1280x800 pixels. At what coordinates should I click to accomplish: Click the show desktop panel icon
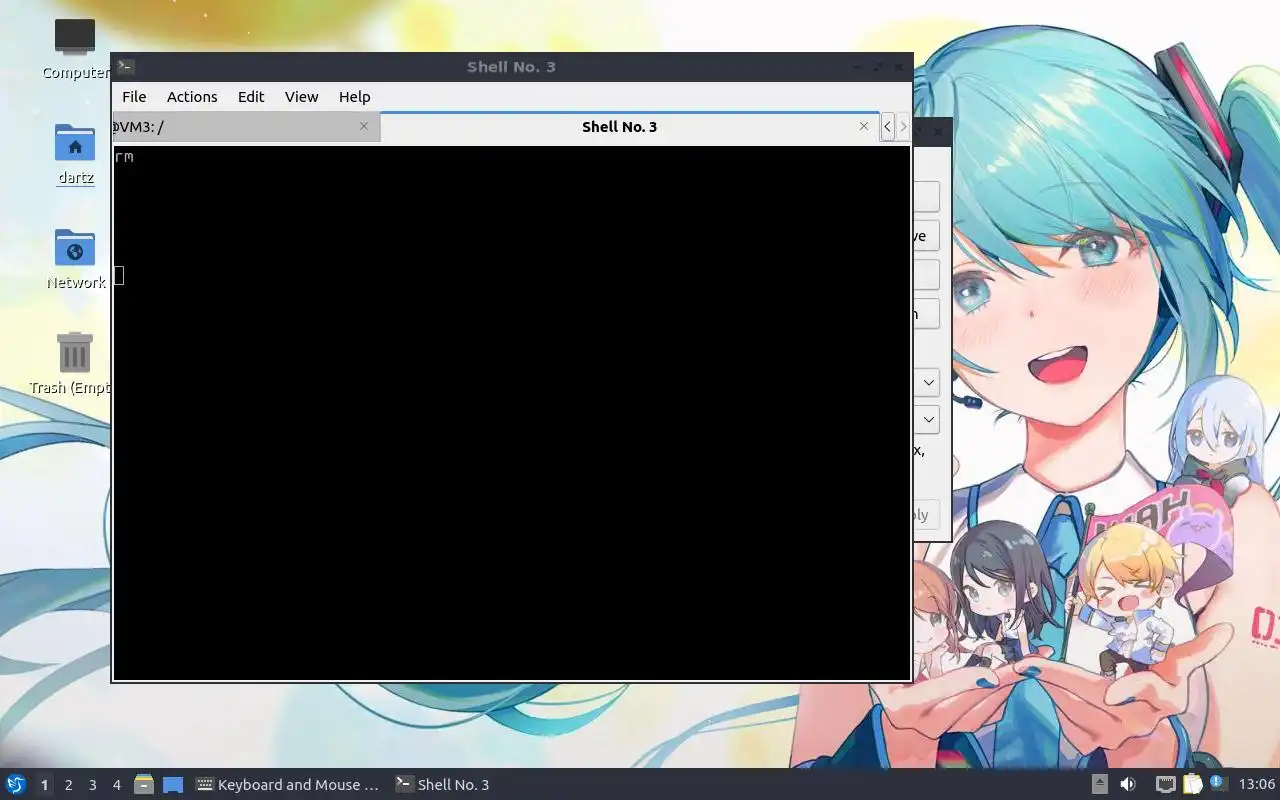173,784
